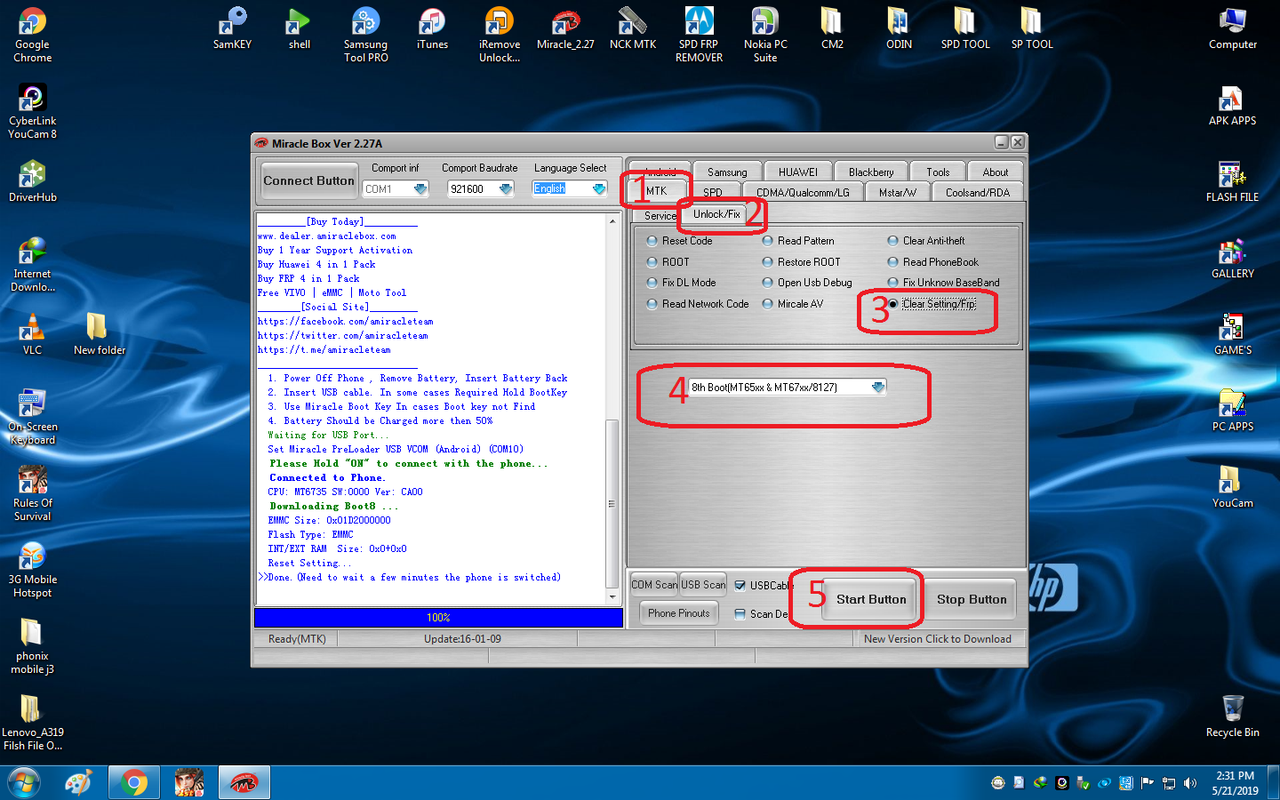Launch the NCK MTK shortcut
Image resolution: width=1280 pixels, height=800 pixels.
click(633, 28)
